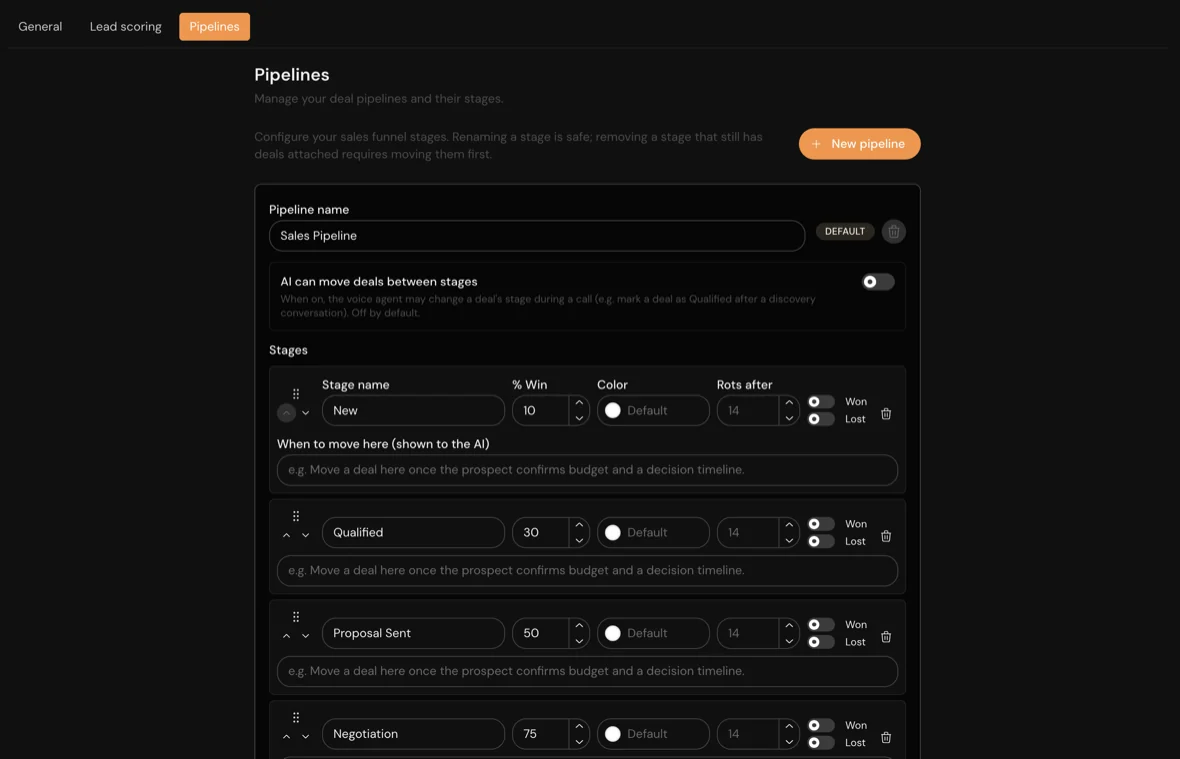
Task: Switch to the General tab
Action: point(40,26)
